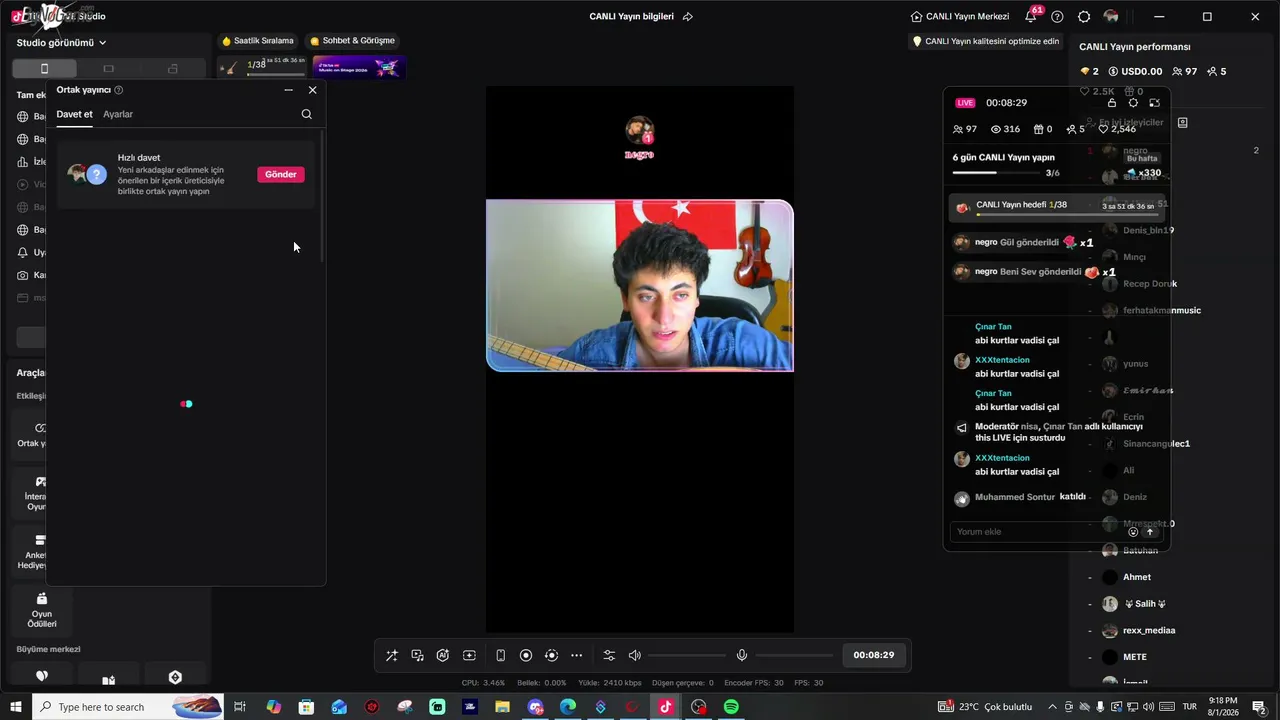Open the settings gear in the title bar
The height and width of the screenshot is (720, 1280).
1084,16
